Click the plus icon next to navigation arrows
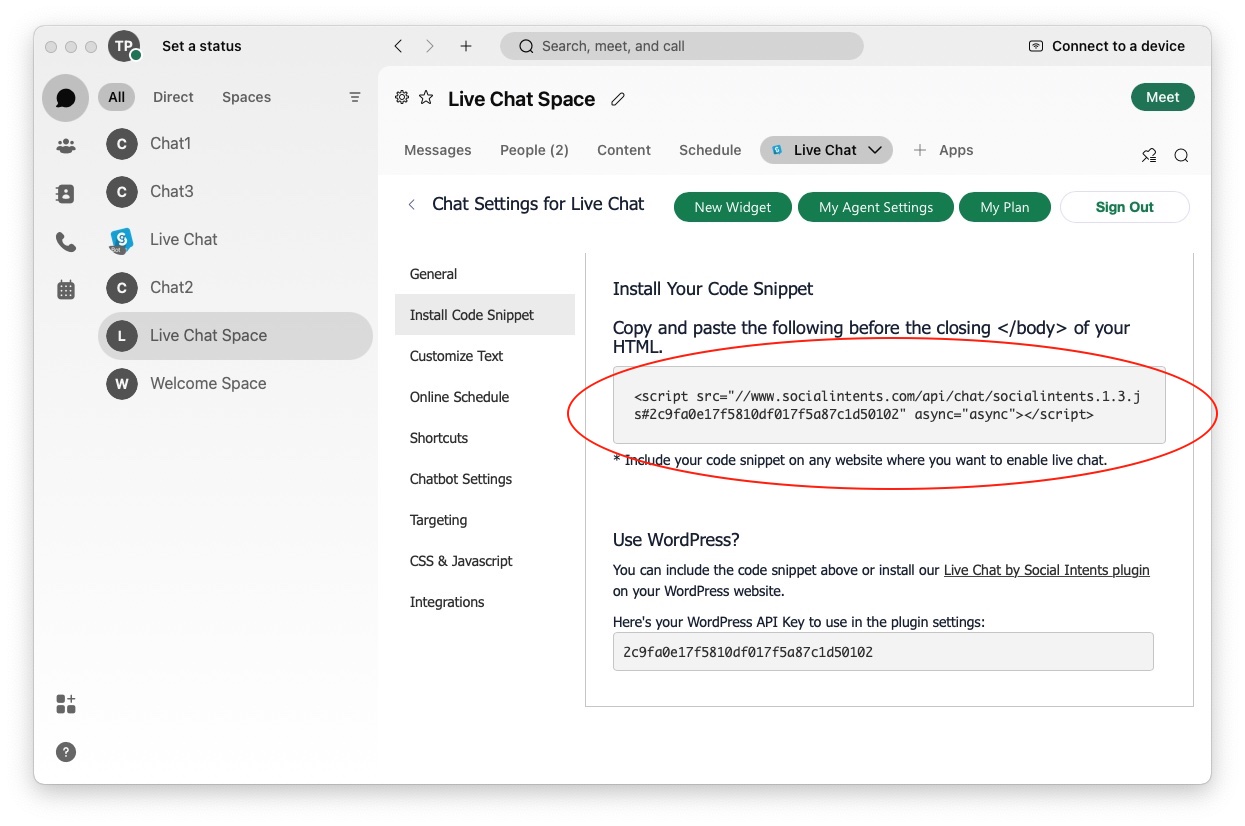Image resolution: width=1245 pixels, height=826 pixels. point(466,46)
